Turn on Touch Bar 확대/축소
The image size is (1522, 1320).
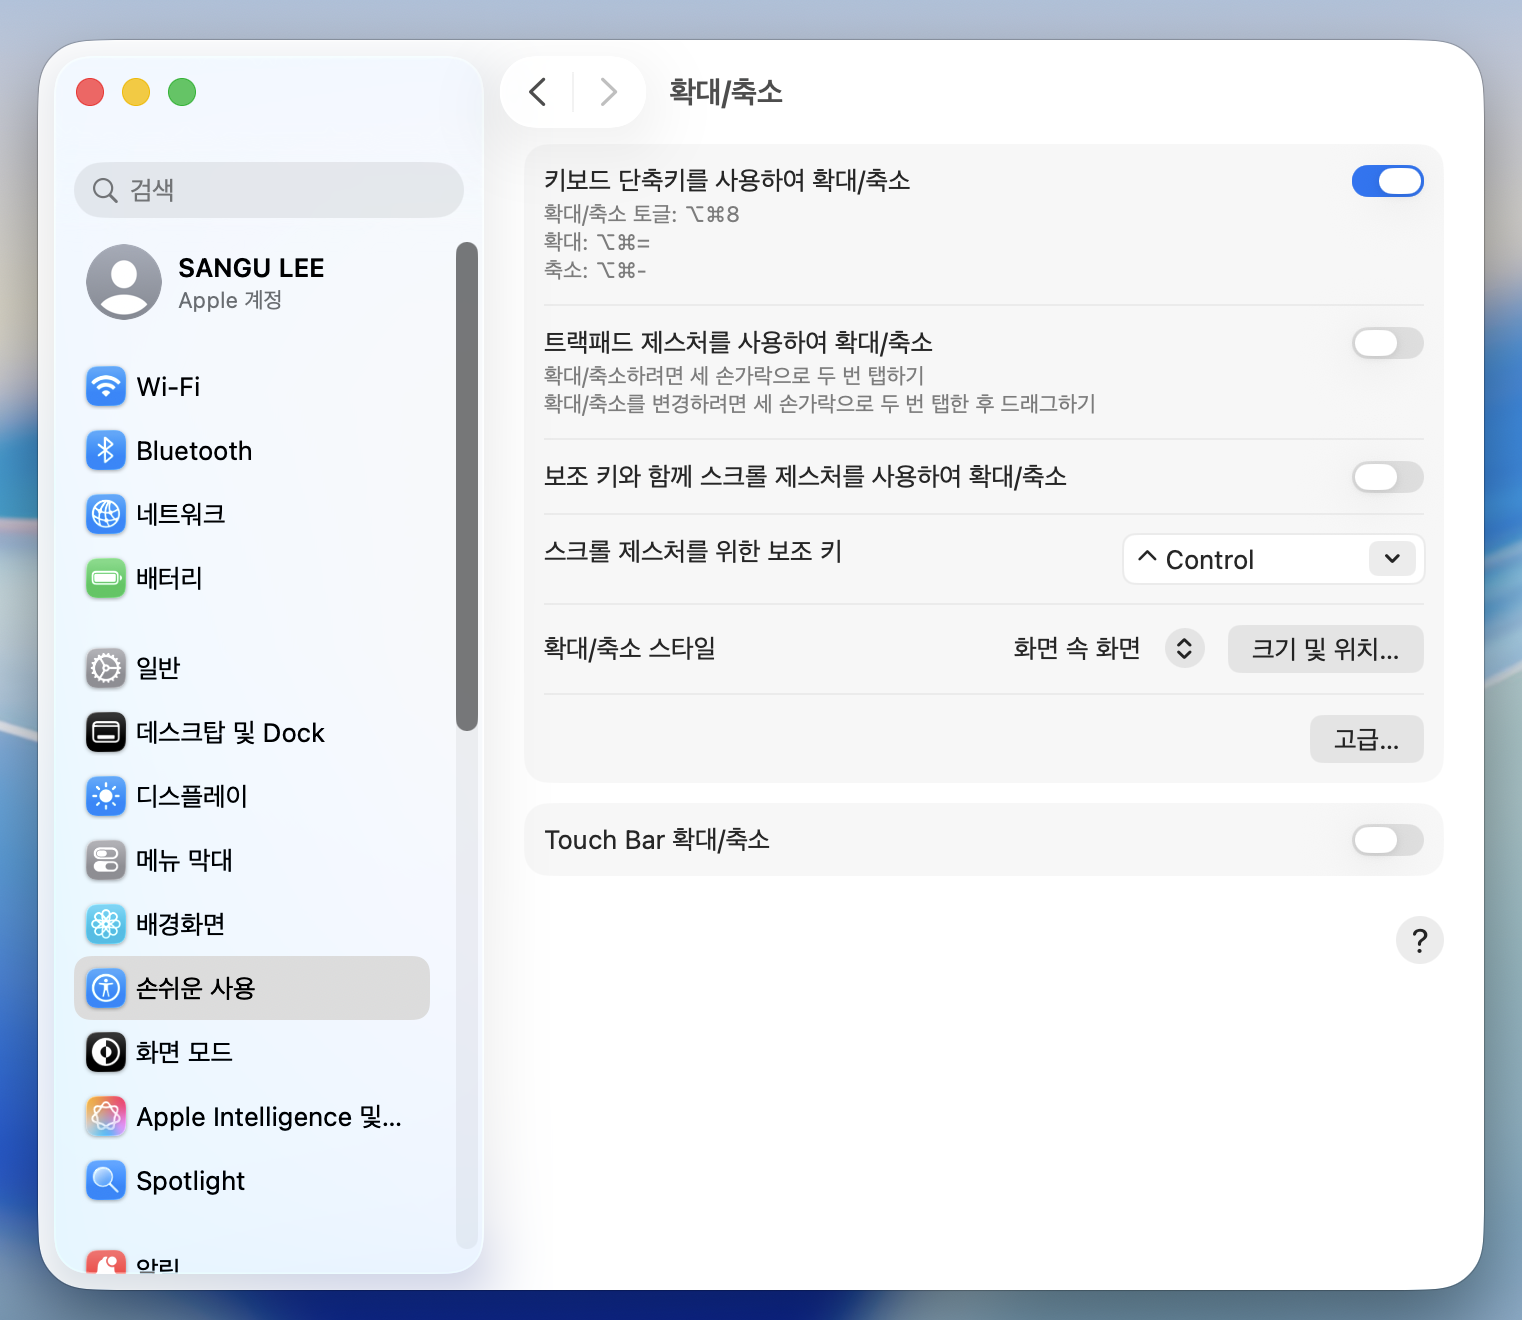click(x=1387, y=840)
